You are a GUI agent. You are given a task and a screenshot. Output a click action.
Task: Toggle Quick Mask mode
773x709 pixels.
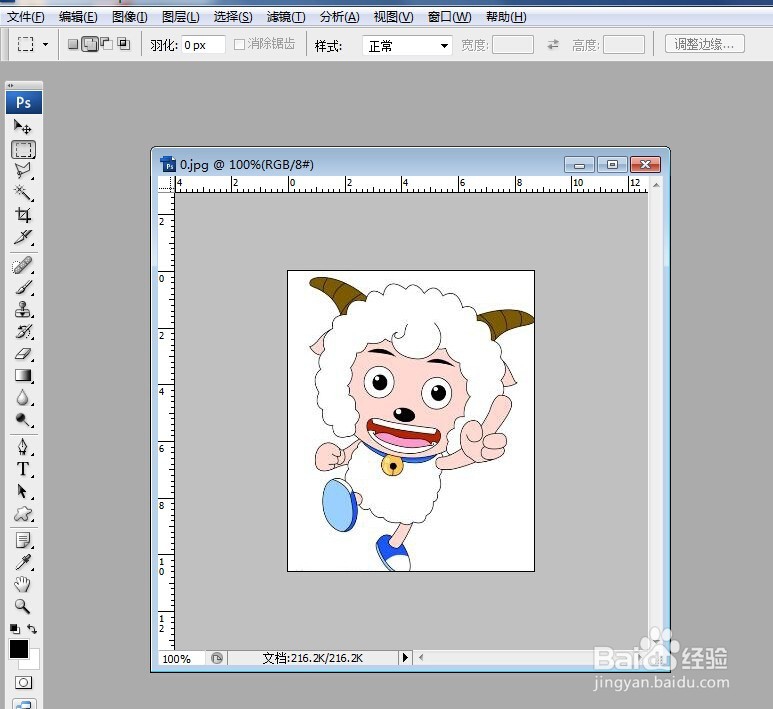tap(23, 682)
